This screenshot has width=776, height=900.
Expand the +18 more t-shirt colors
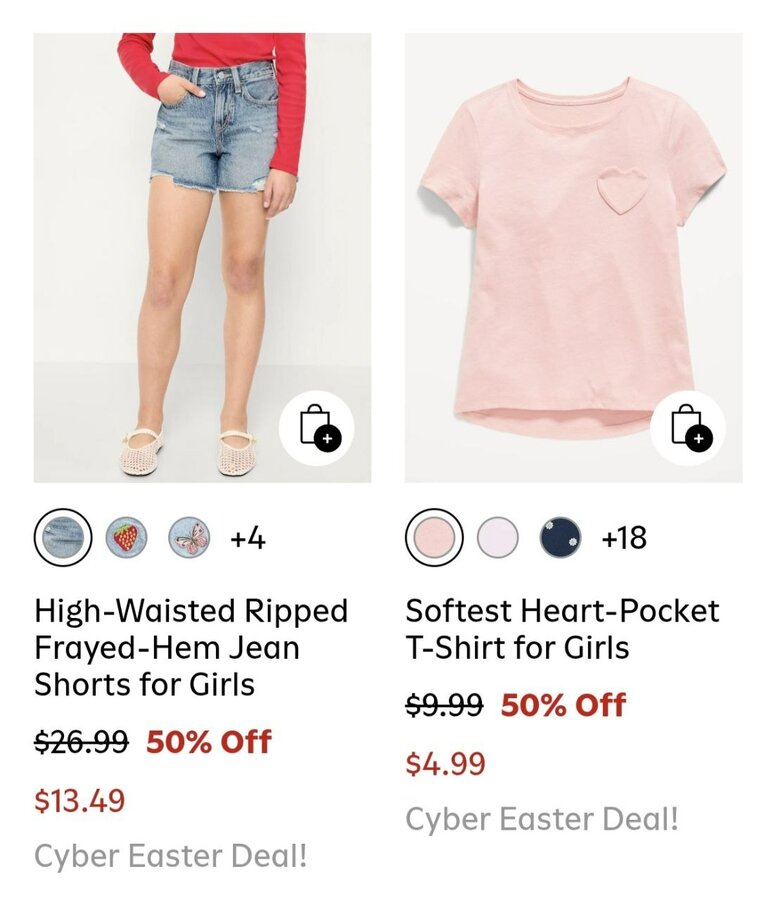[624, 539]
